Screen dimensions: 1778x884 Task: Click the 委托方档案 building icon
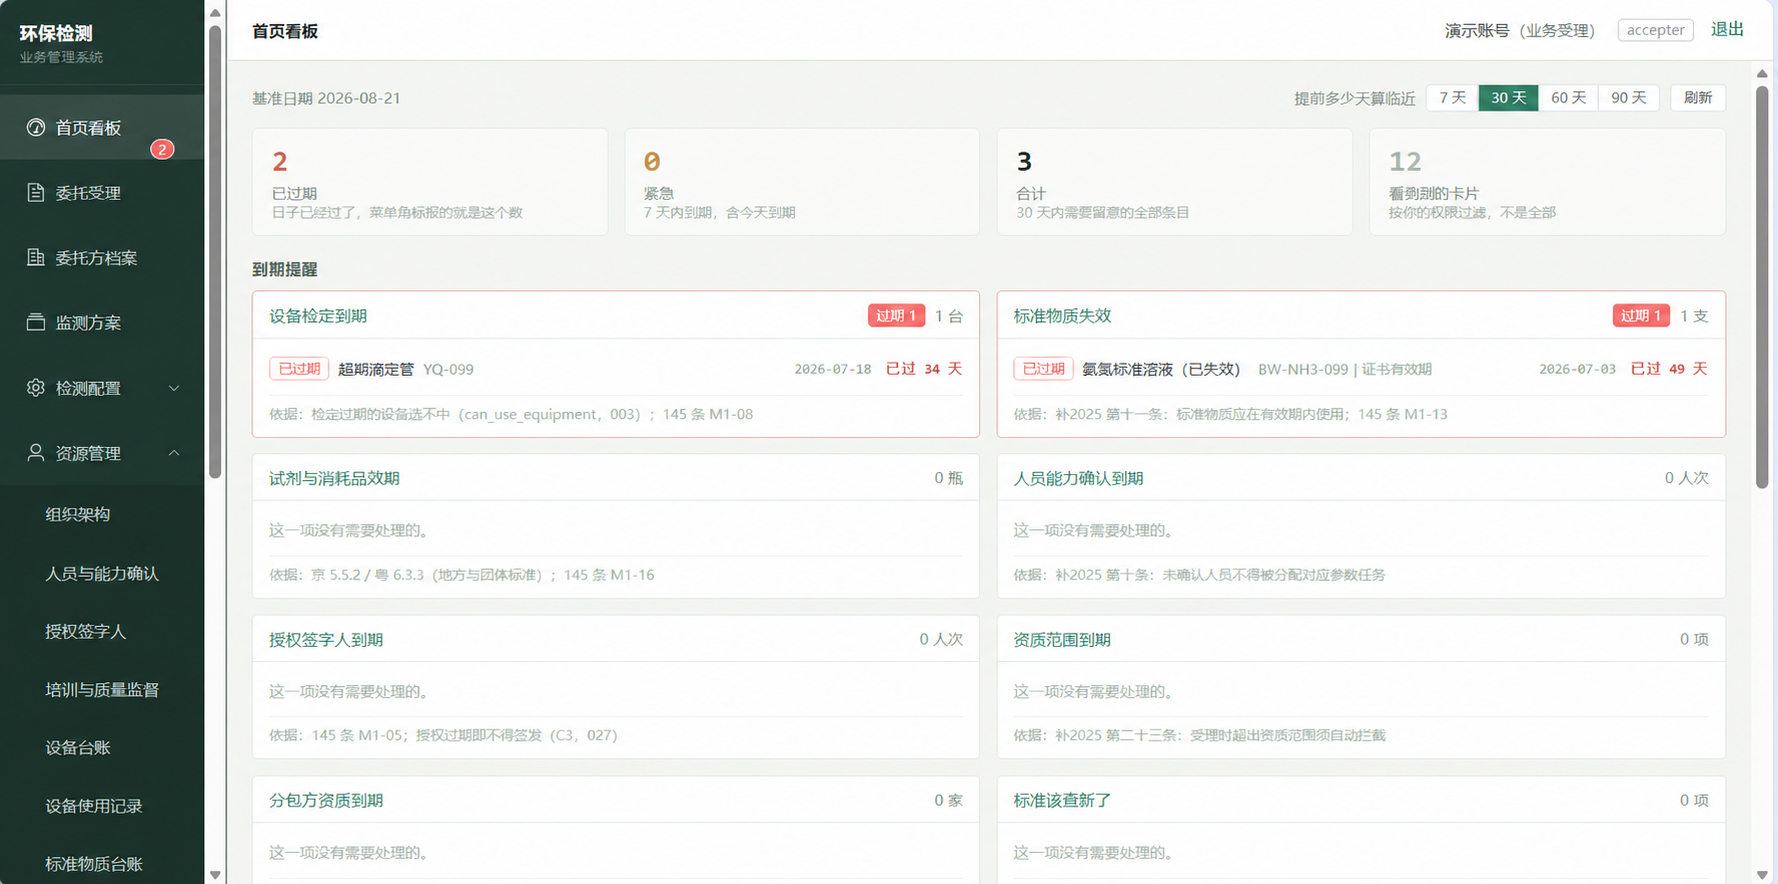coord(36,257)
